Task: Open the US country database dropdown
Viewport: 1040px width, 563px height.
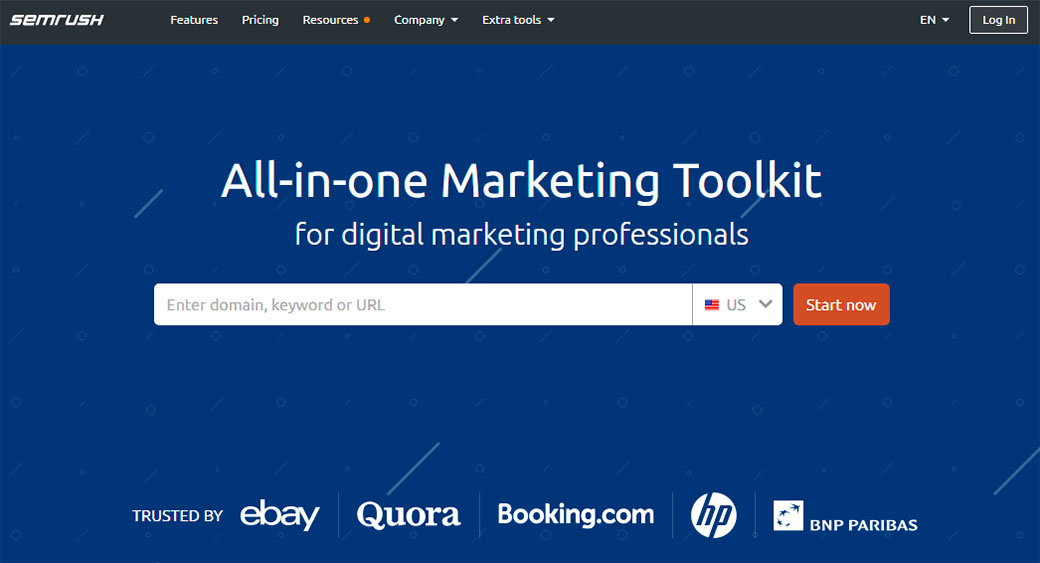Action: [738, 304]
